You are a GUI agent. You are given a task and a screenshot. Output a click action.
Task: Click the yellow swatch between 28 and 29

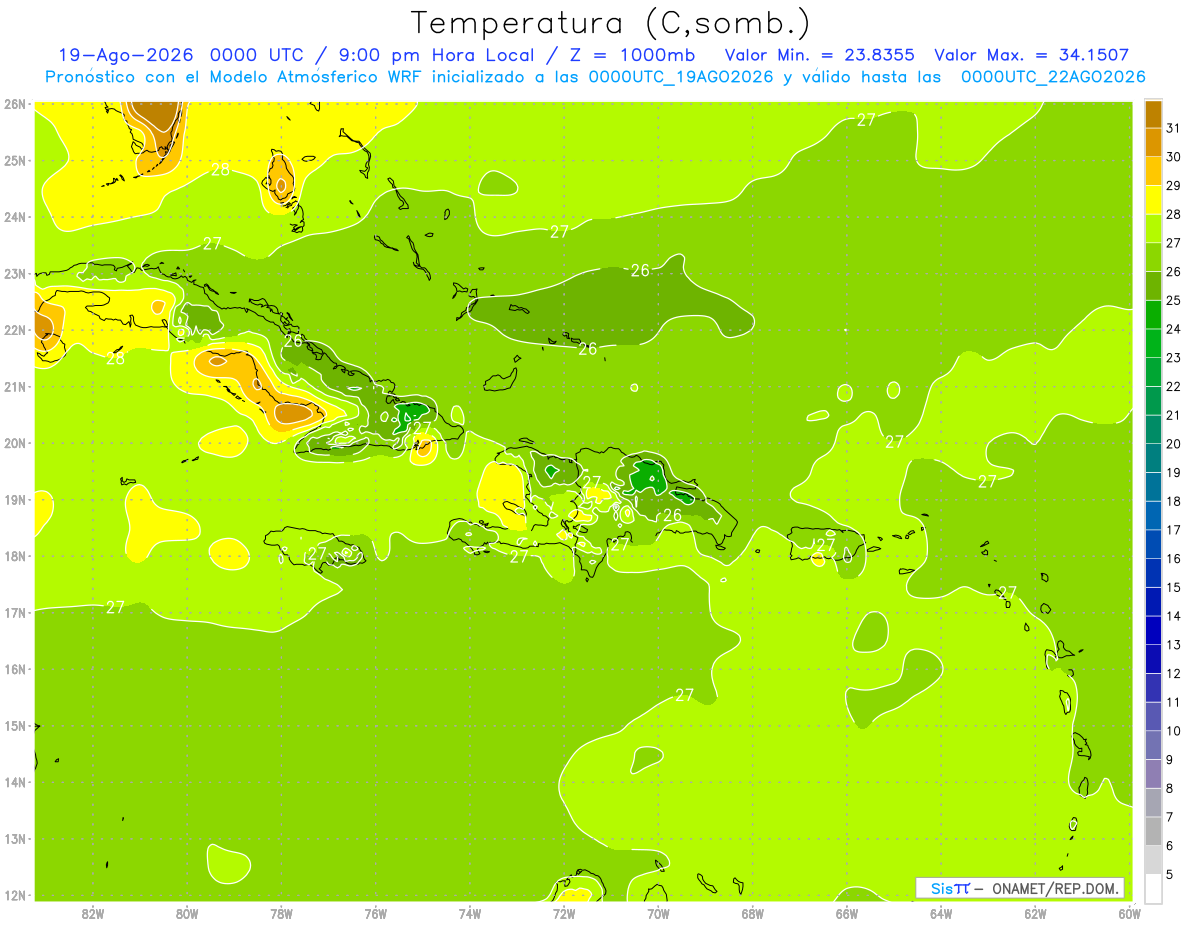pyautogui.click(x=1153, y=200)
